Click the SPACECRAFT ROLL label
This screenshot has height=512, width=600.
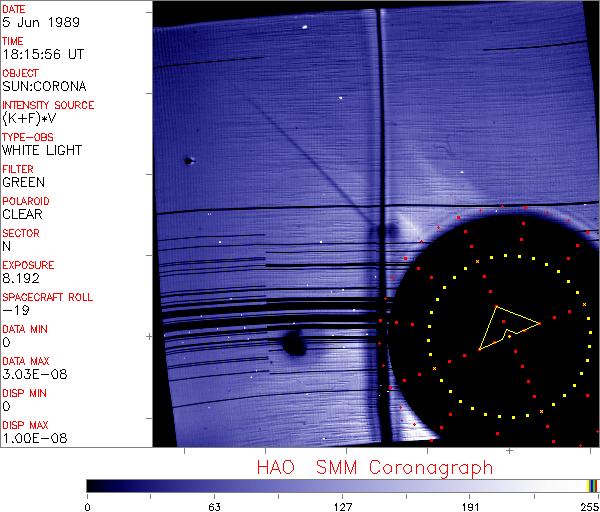pos(48,297)
